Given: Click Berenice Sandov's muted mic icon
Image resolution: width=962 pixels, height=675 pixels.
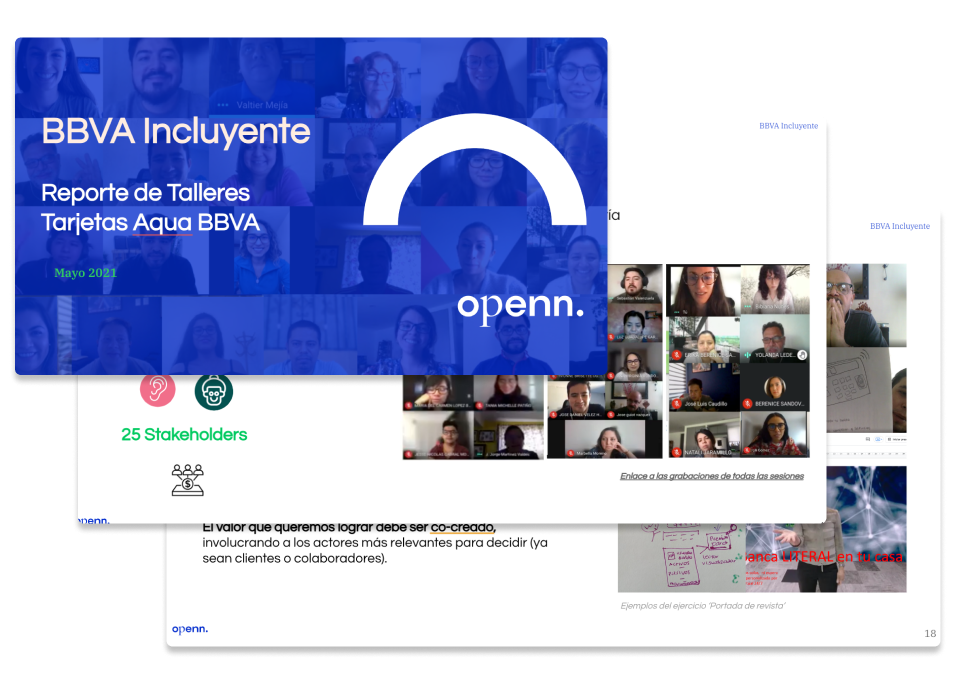Looking at the screenshot, I should (x=747, y=404).
